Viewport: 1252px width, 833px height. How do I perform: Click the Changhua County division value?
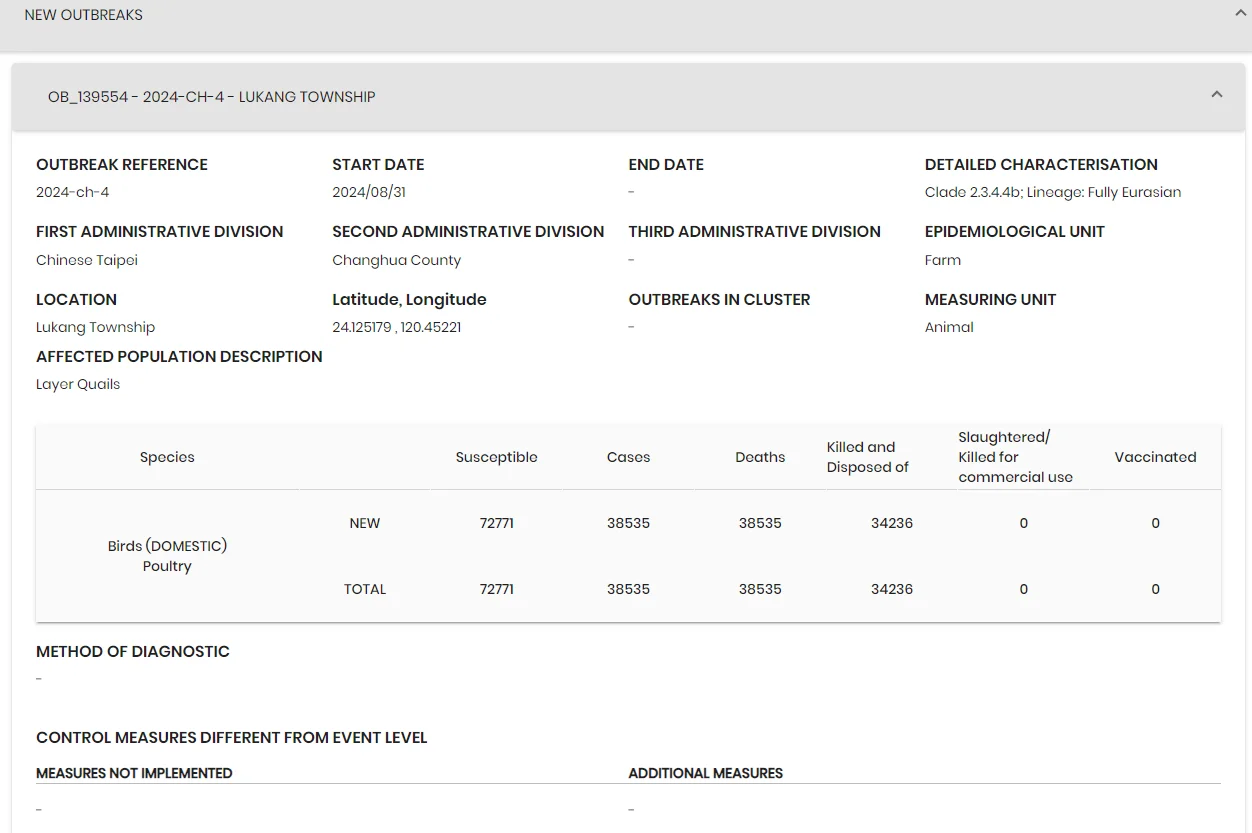coord(397,260)
